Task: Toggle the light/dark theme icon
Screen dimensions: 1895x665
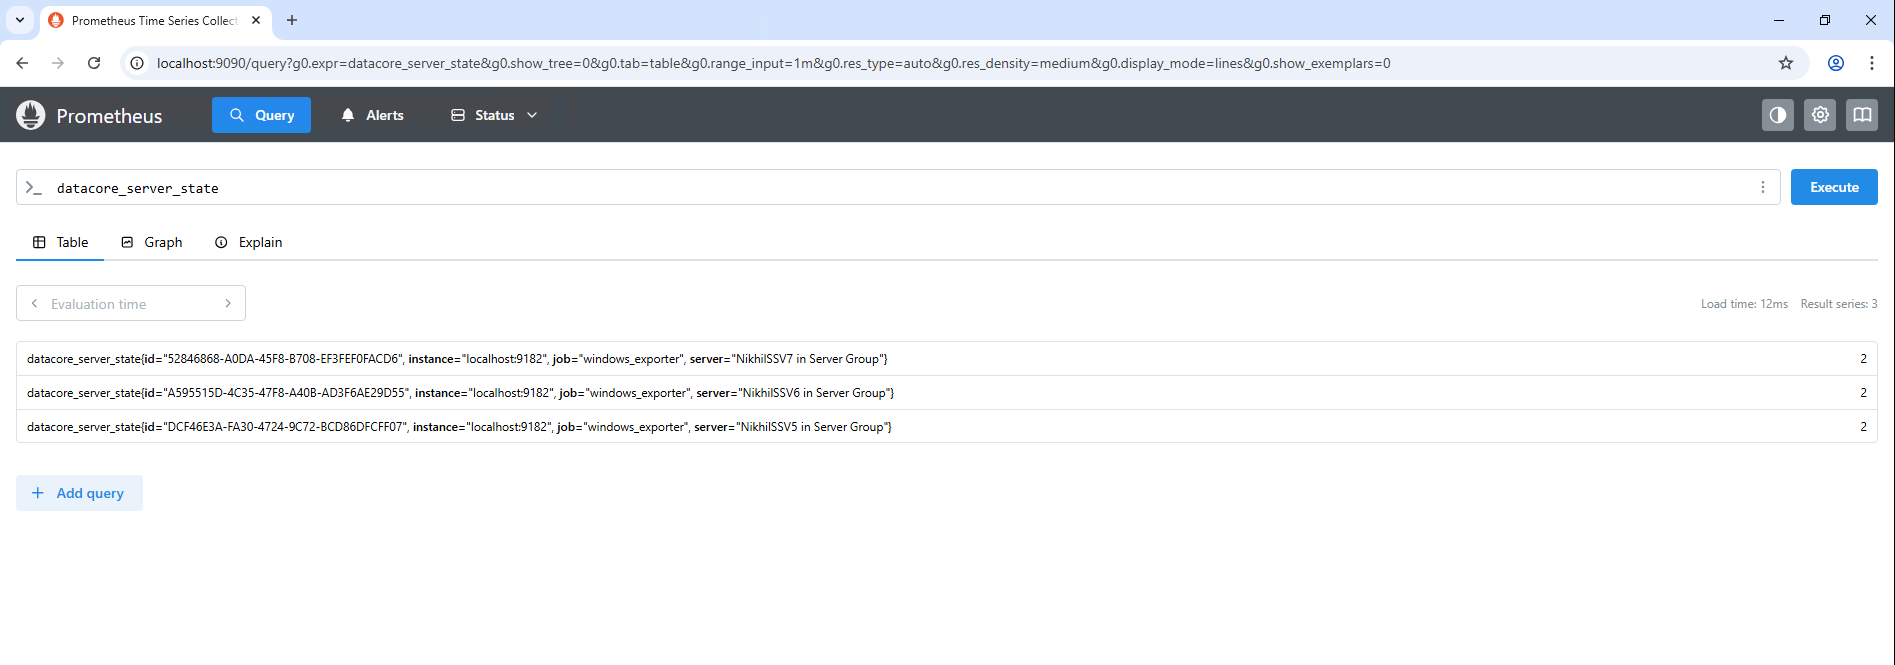Action: click(x=1778, y=115)
